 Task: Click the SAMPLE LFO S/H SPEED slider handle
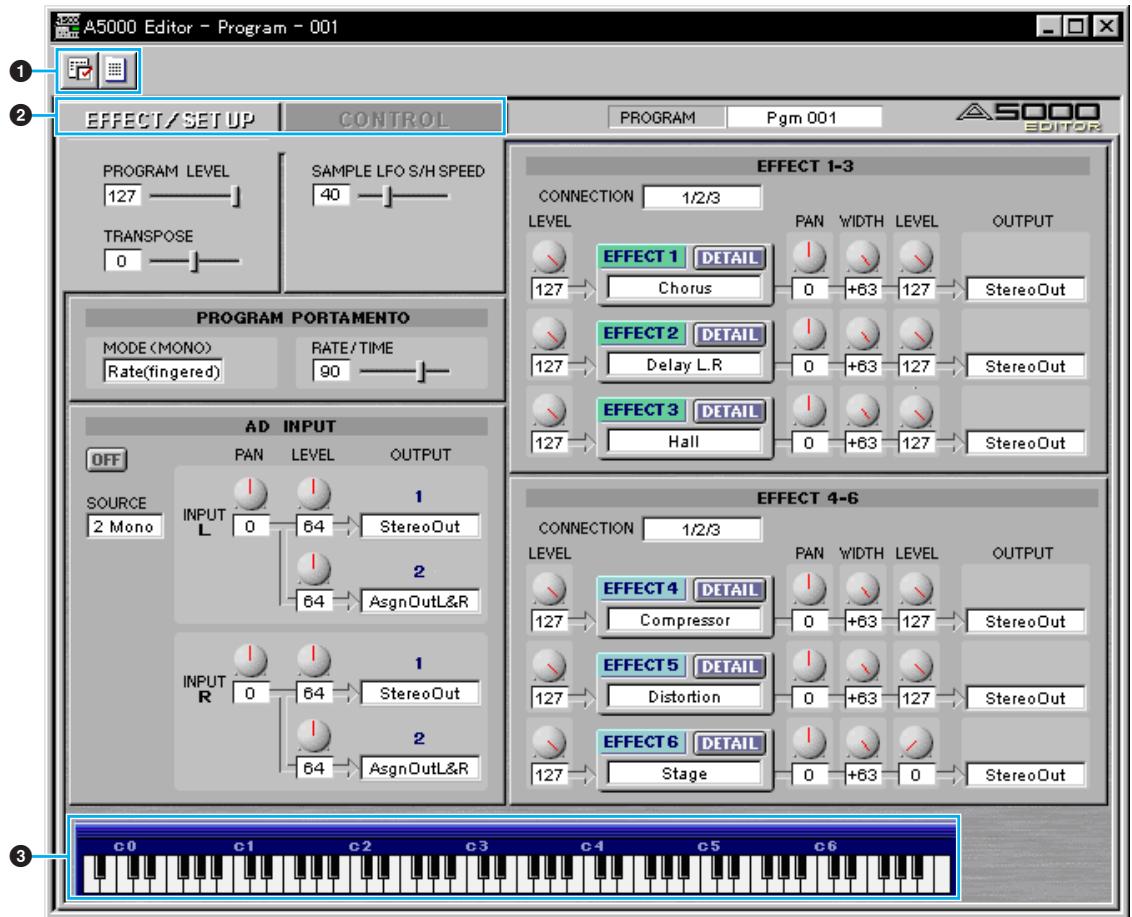[x=388, y=196]
